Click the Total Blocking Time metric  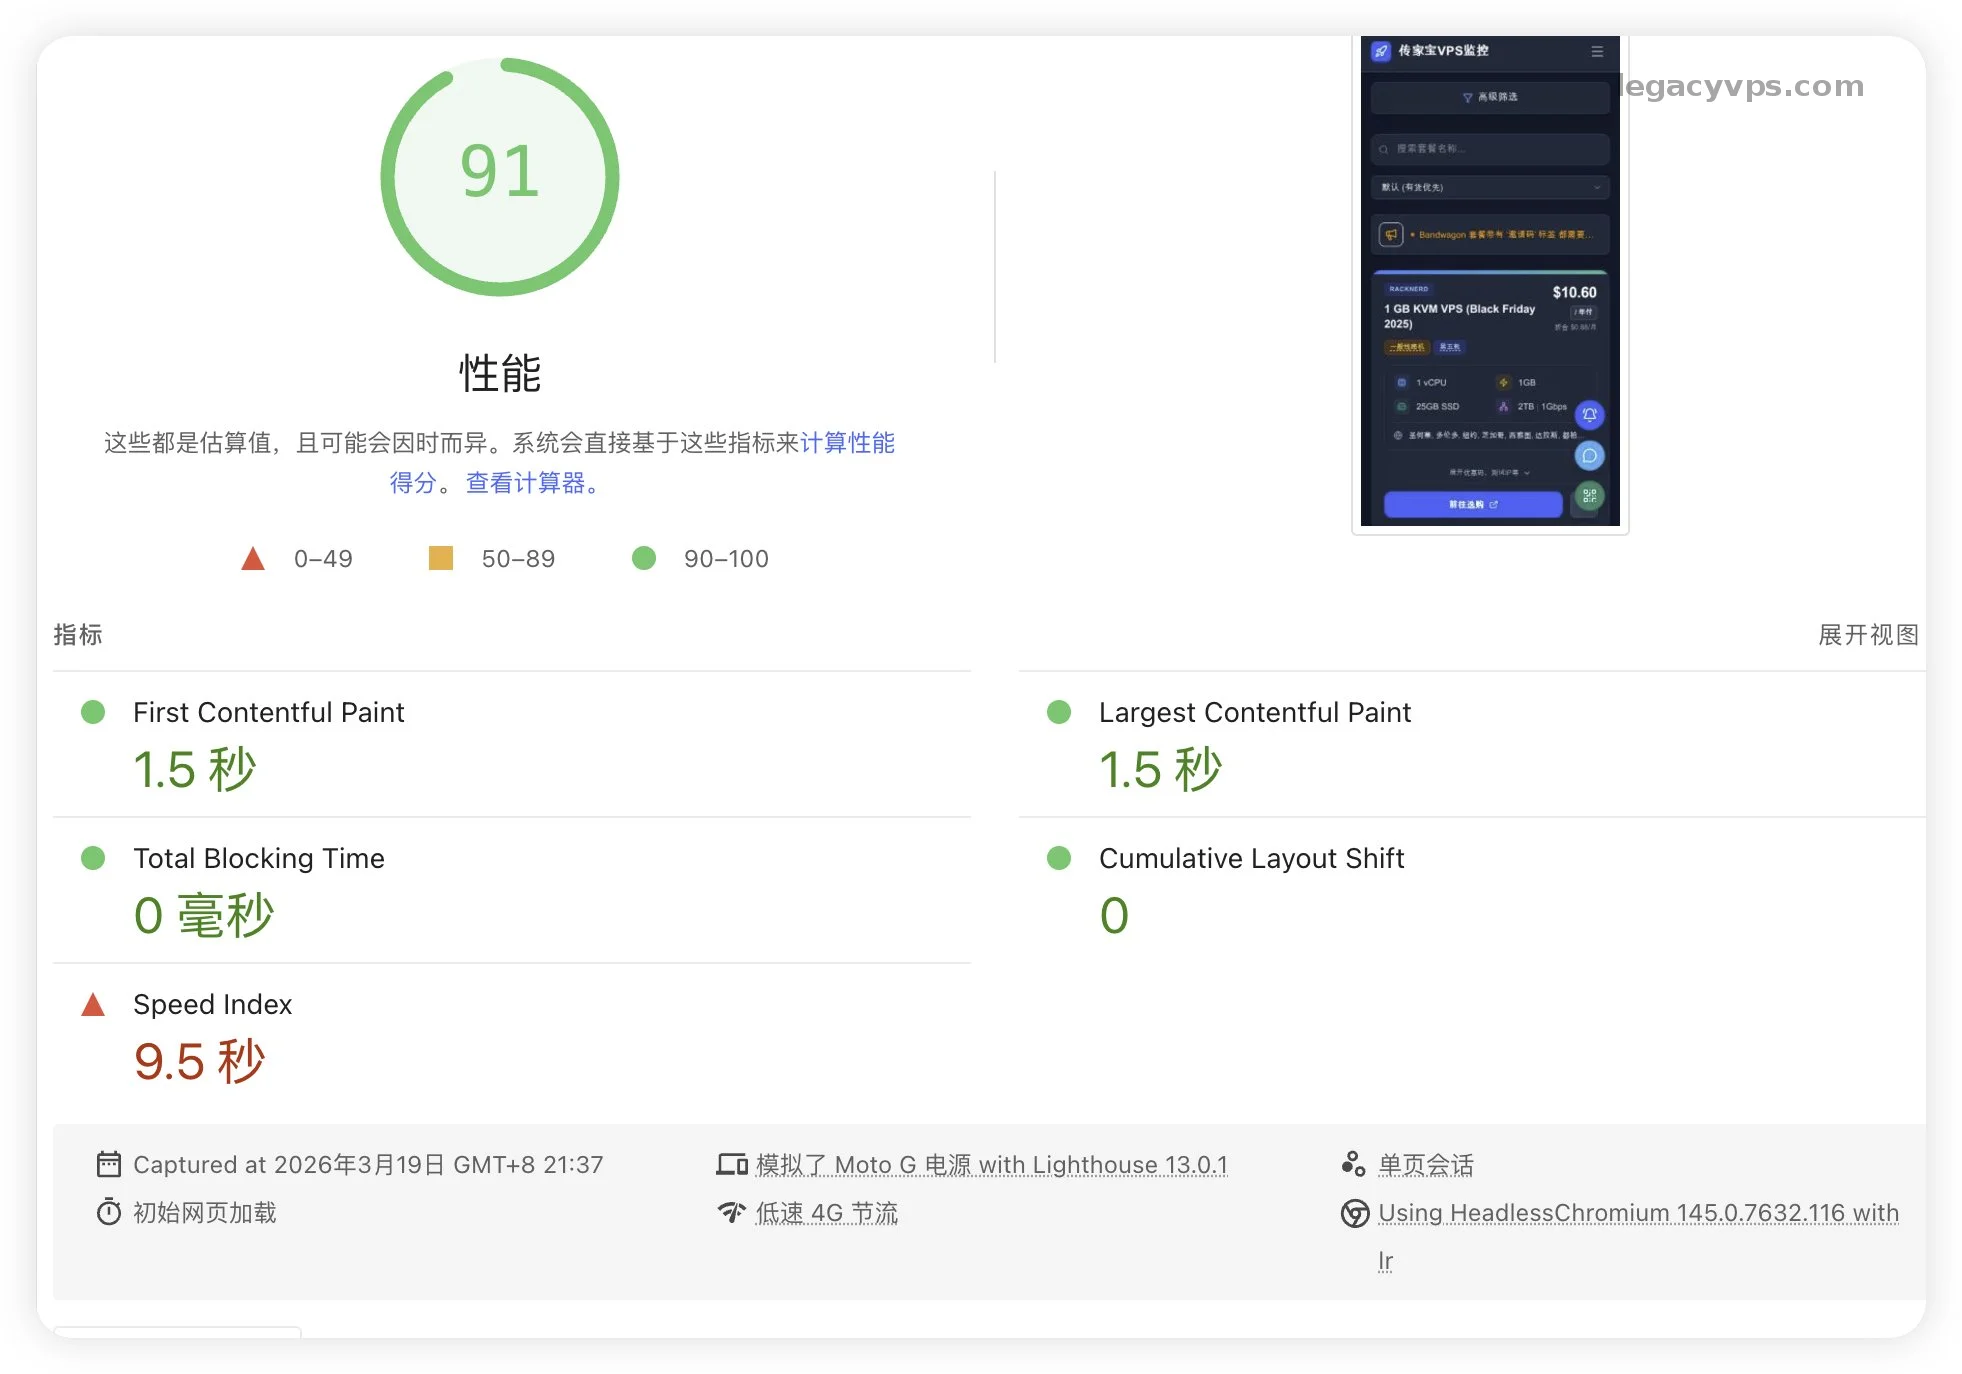[x=258, y=858]
